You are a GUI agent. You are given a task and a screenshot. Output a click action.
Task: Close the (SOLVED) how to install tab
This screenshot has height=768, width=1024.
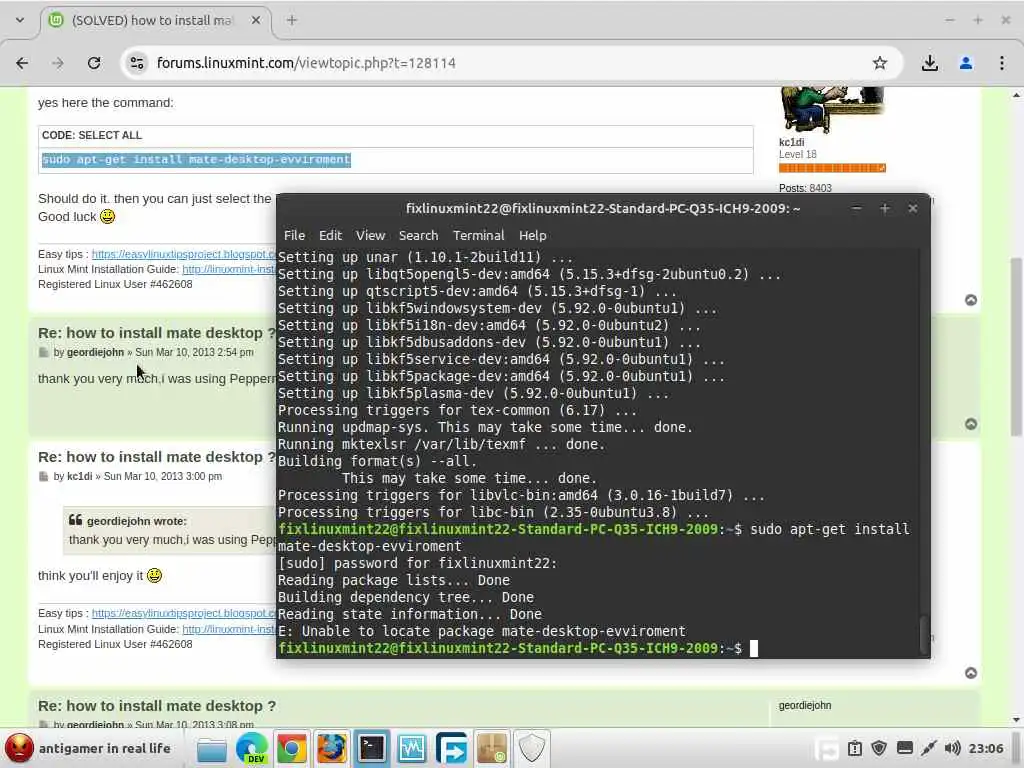tap(256, 20)
